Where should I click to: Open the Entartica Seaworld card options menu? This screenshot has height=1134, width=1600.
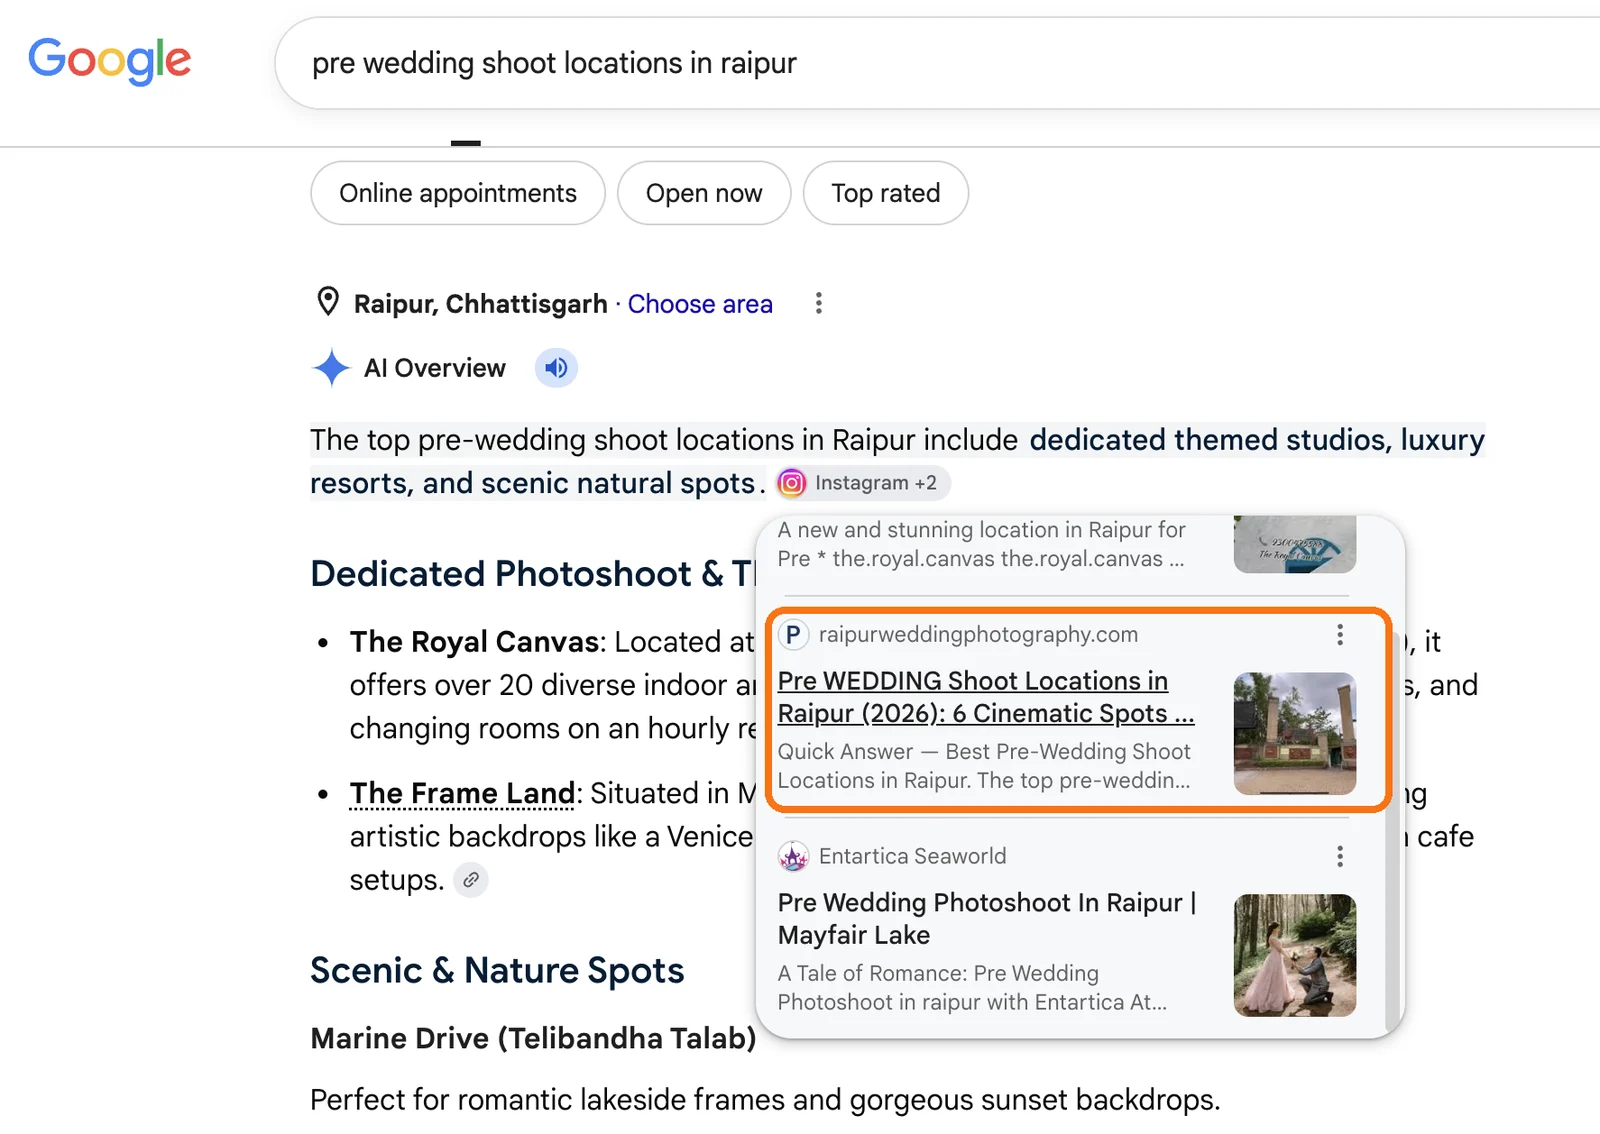[1340, 856]
